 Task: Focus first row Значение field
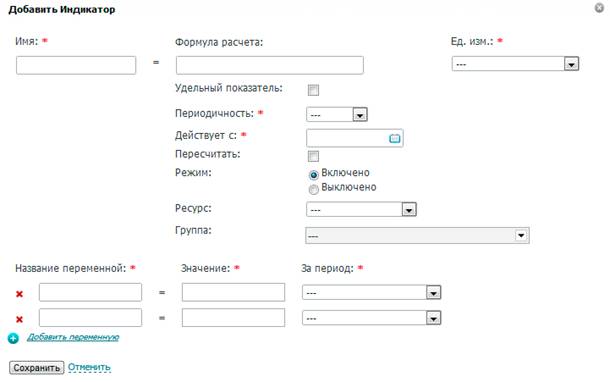coord(233,292)
